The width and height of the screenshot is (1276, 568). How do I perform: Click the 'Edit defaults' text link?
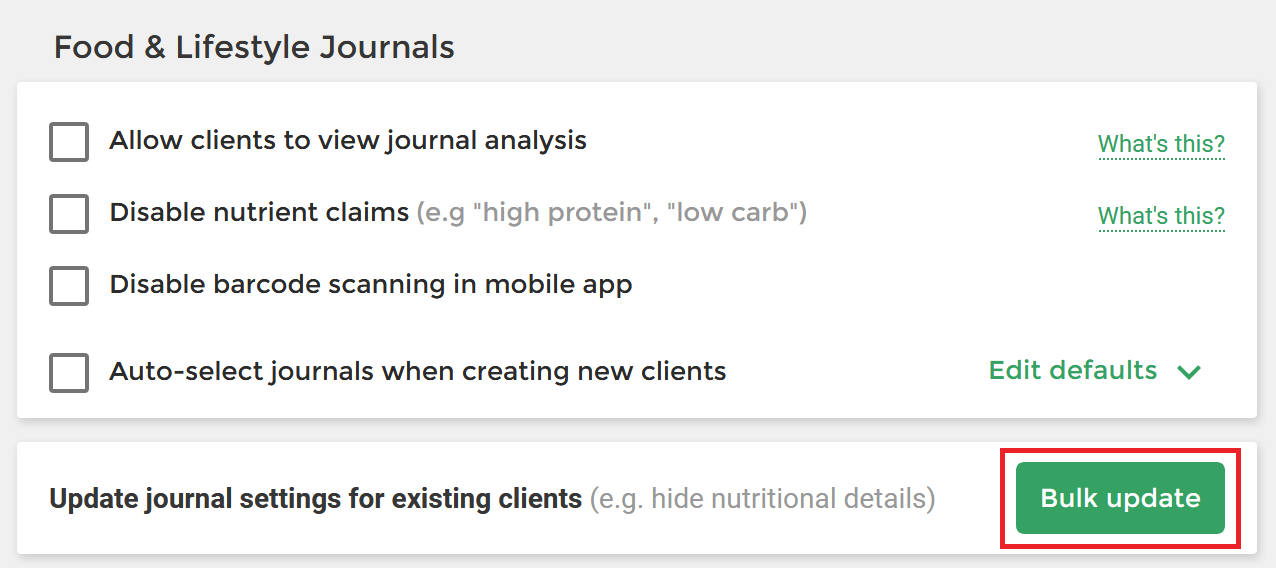point(1073,370)
